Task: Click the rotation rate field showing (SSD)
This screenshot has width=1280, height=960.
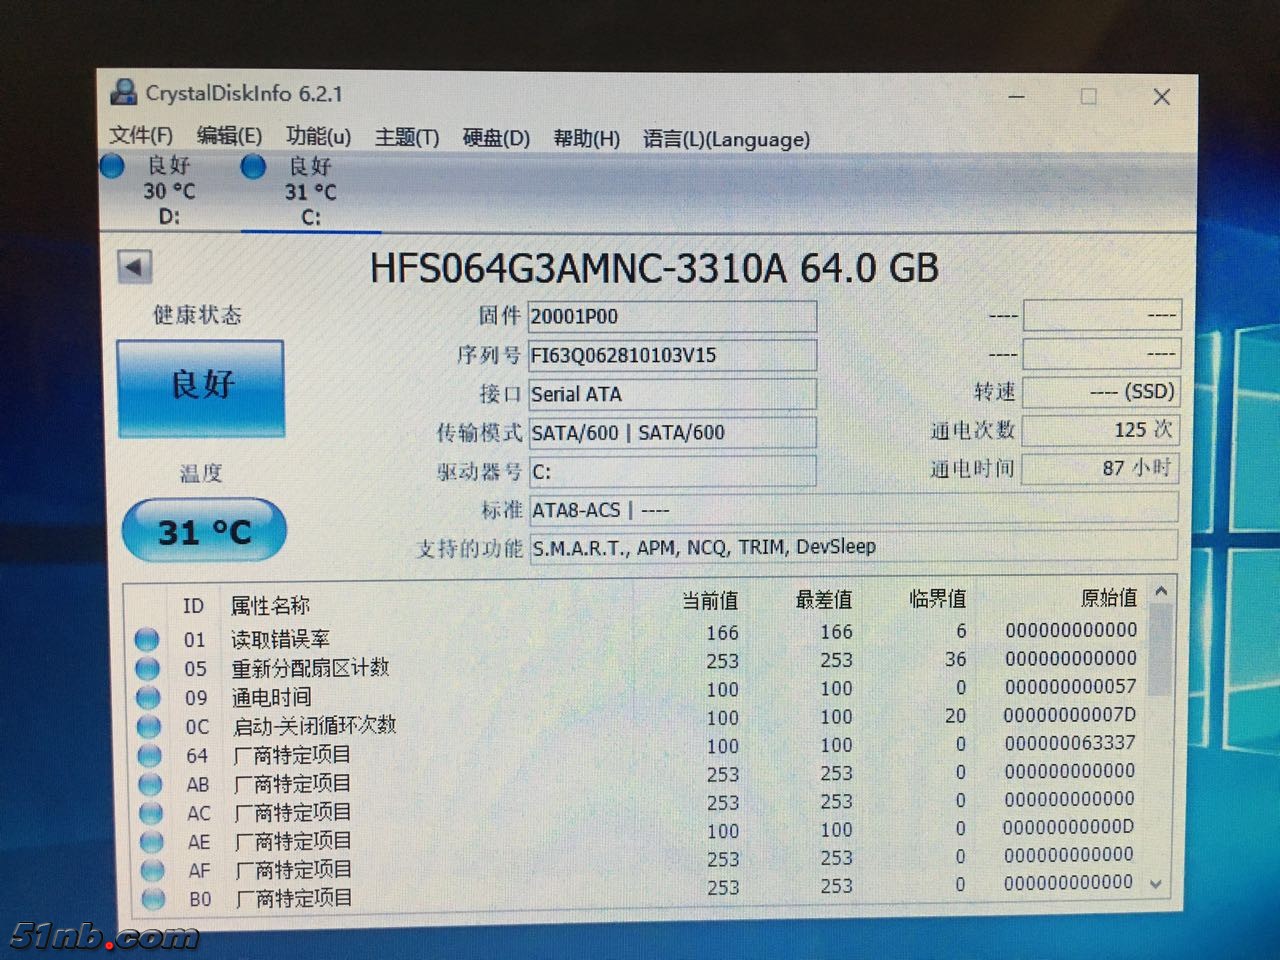Action: point(1101,391)
